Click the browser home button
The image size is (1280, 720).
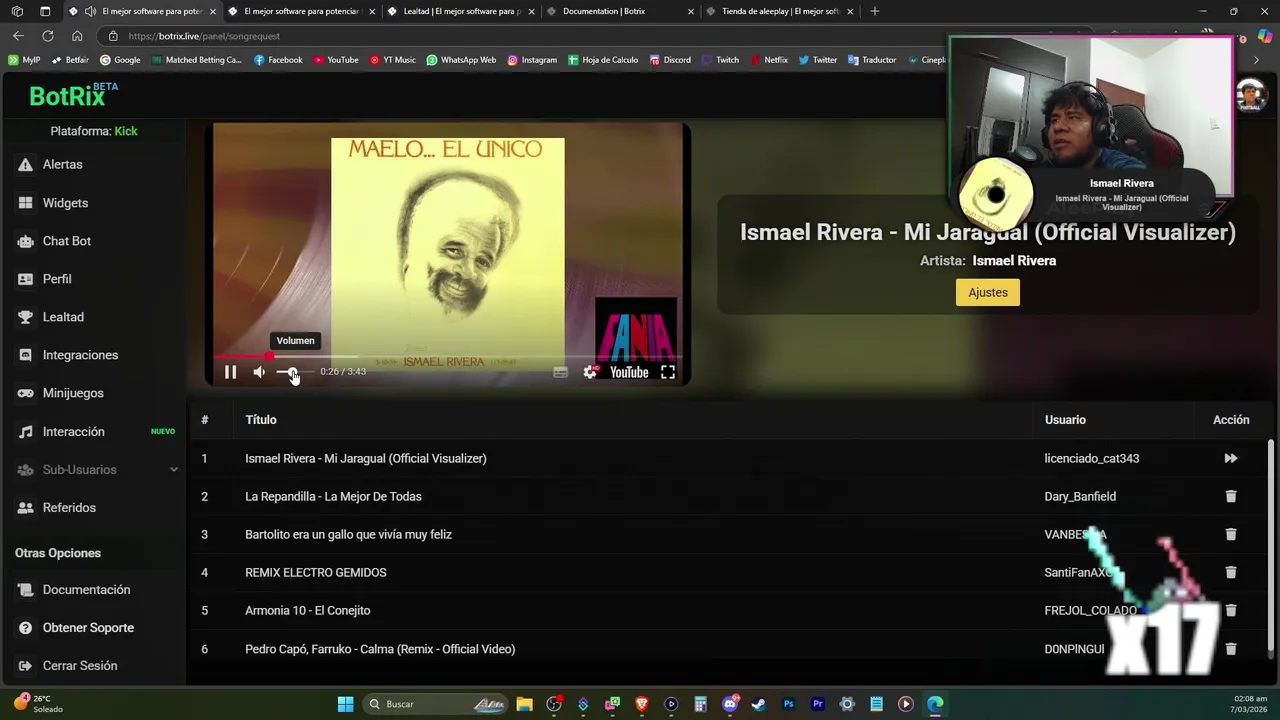tap(77, 36)
